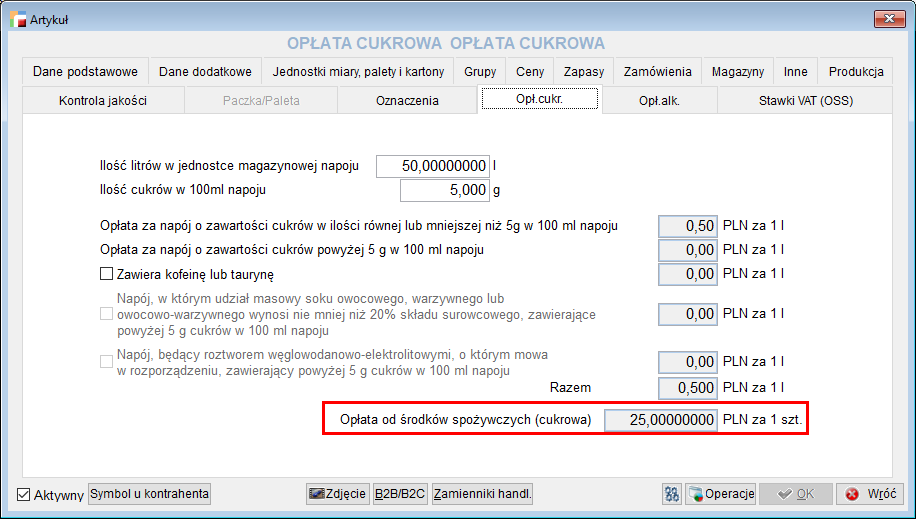Click the Artykuł window title icon
The image size is (916, 519).
pos(17,19)
